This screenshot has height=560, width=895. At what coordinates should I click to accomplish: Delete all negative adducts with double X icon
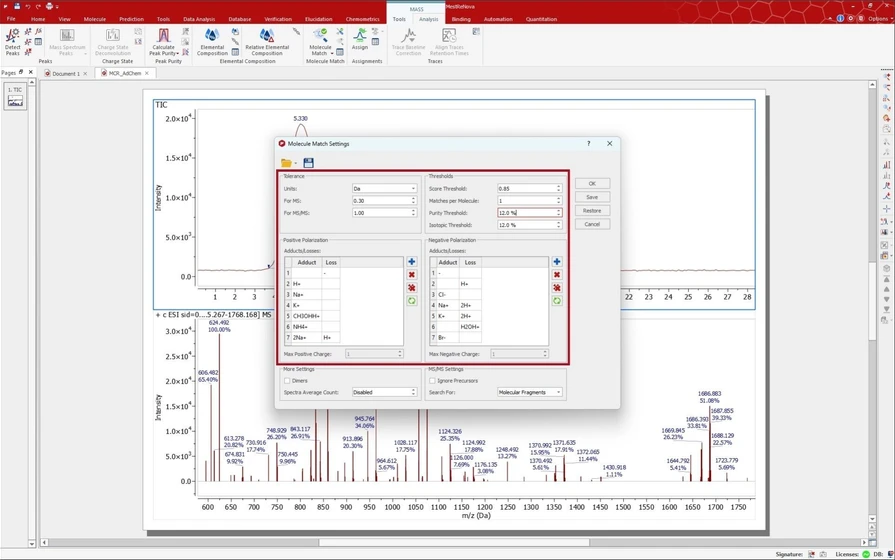click(557, 288)
